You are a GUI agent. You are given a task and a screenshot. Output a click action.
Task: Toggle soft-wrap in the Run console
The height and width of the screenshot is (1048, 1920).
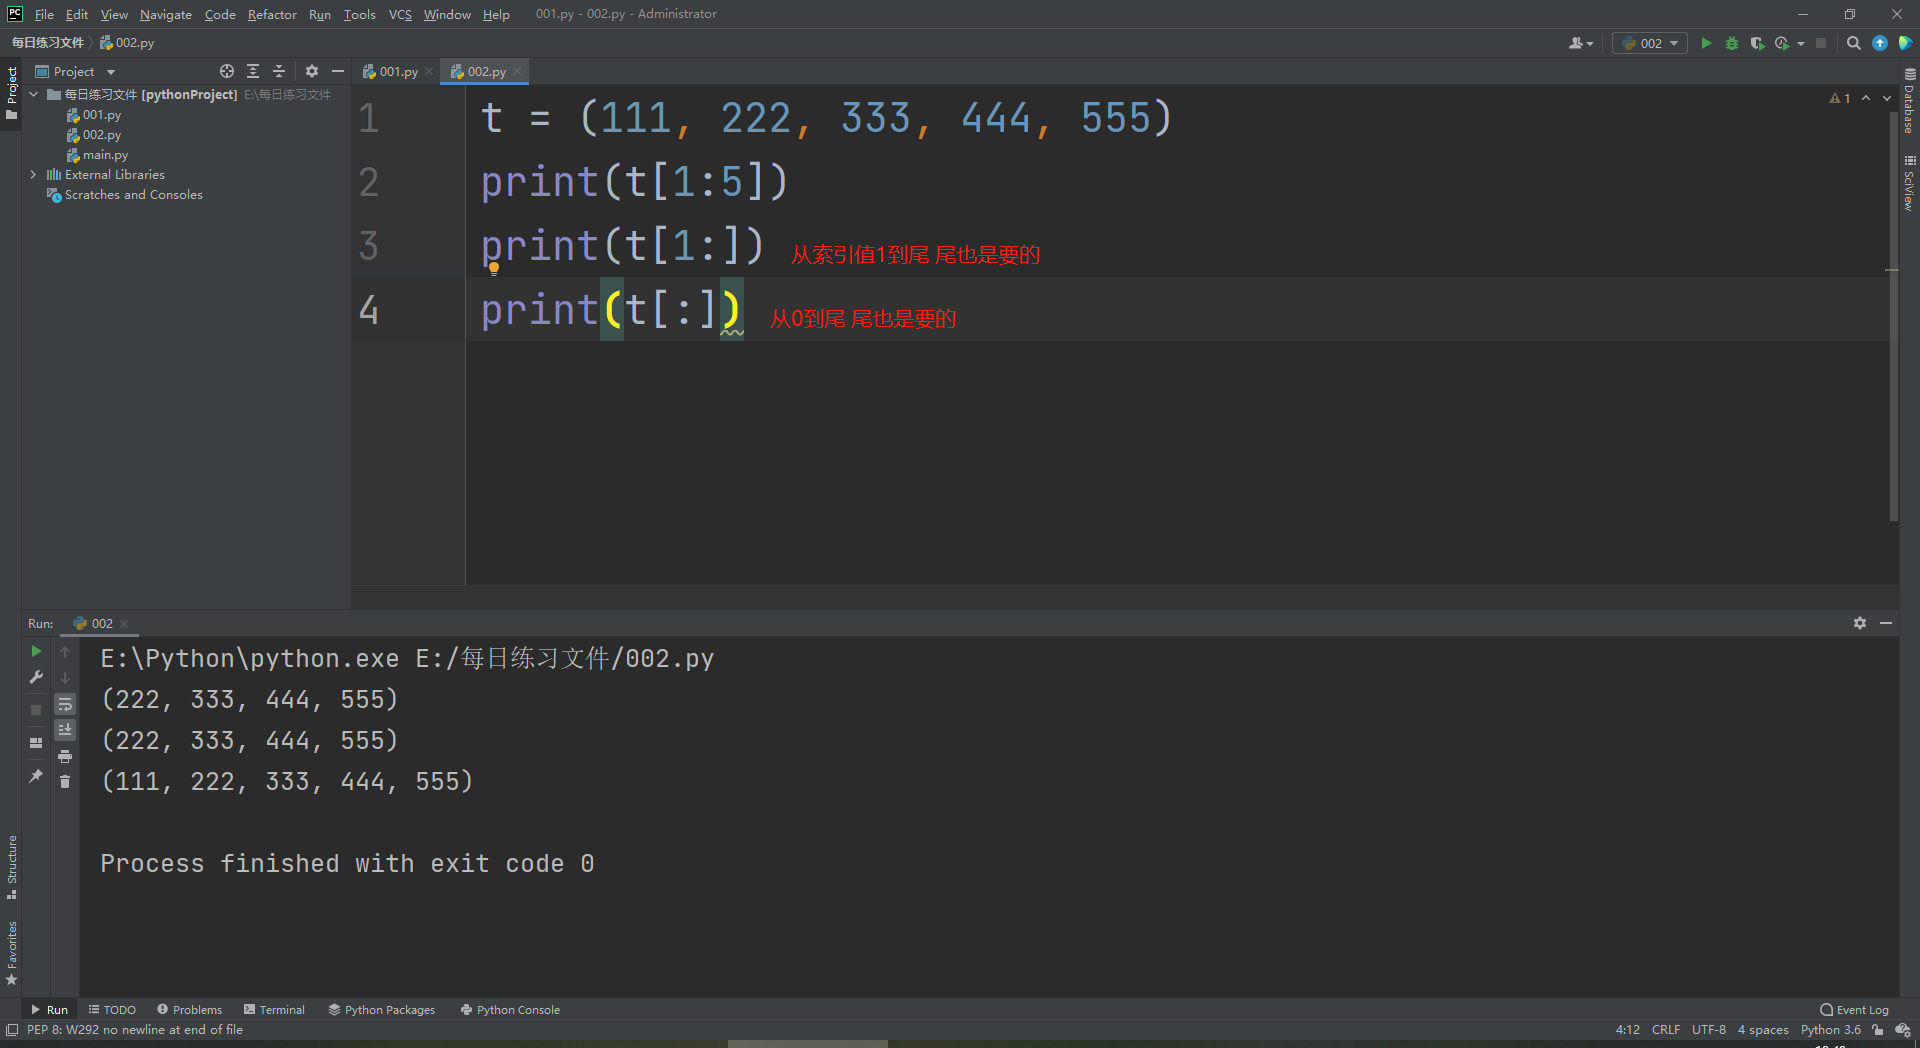65,704
